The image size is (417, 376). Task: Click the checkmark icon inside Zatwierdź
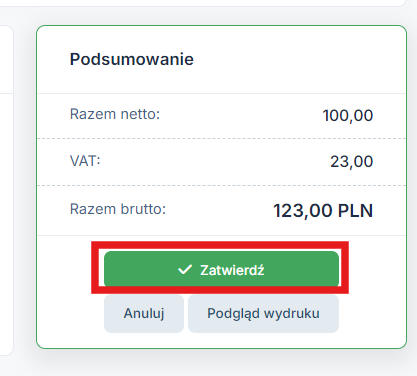(185, 269)
